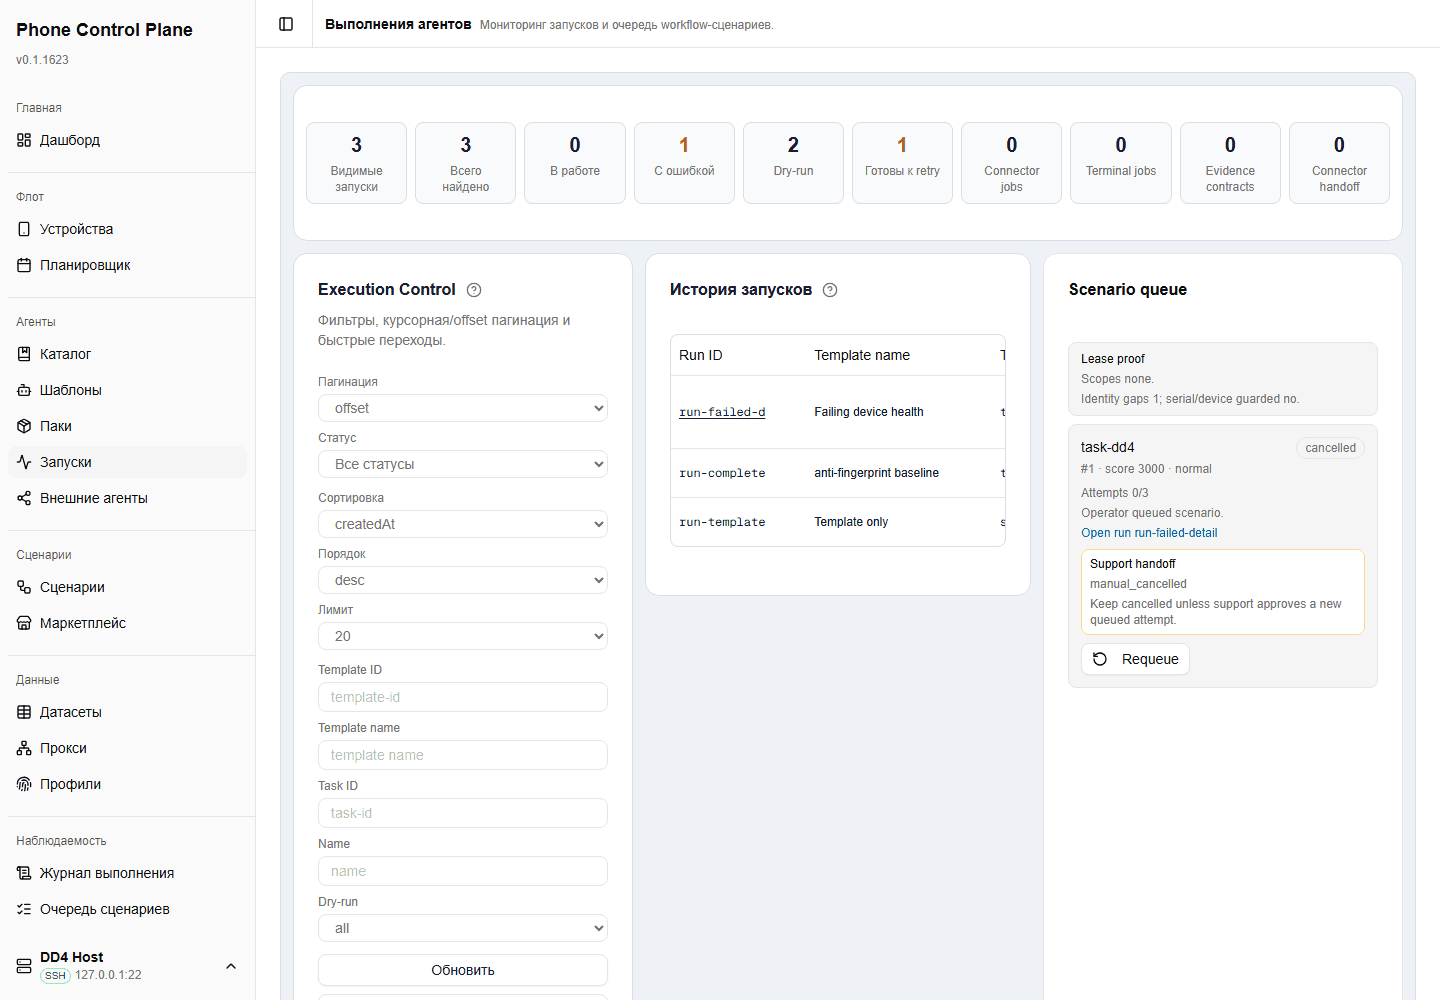Click the Дашборд grid icon
The width and height of the screenshot is (1440, 1000).
(x=24, y=140)
